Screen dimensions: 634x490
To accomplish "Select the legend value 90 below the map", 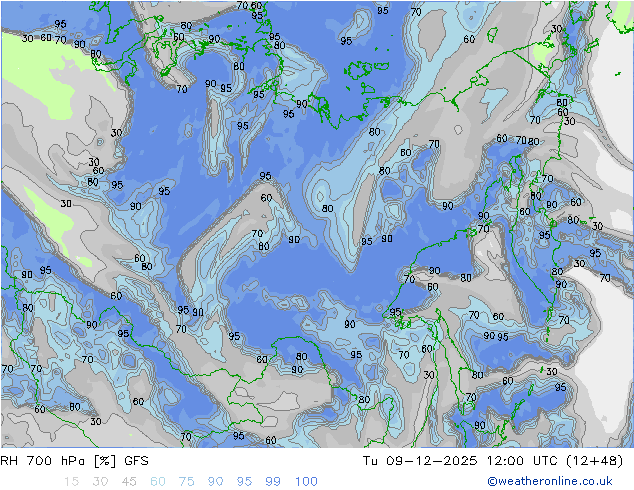I will coord(215,481).
